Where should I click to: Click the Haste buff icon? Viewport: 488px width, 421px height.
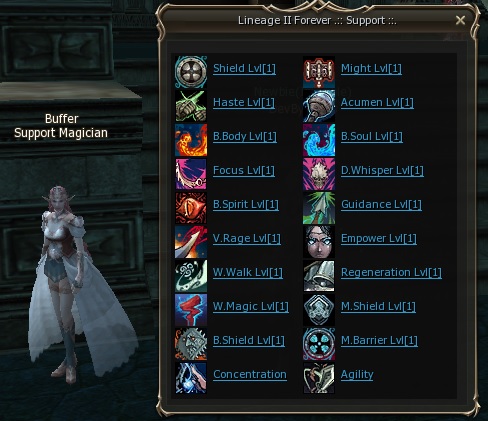(191, 106)
